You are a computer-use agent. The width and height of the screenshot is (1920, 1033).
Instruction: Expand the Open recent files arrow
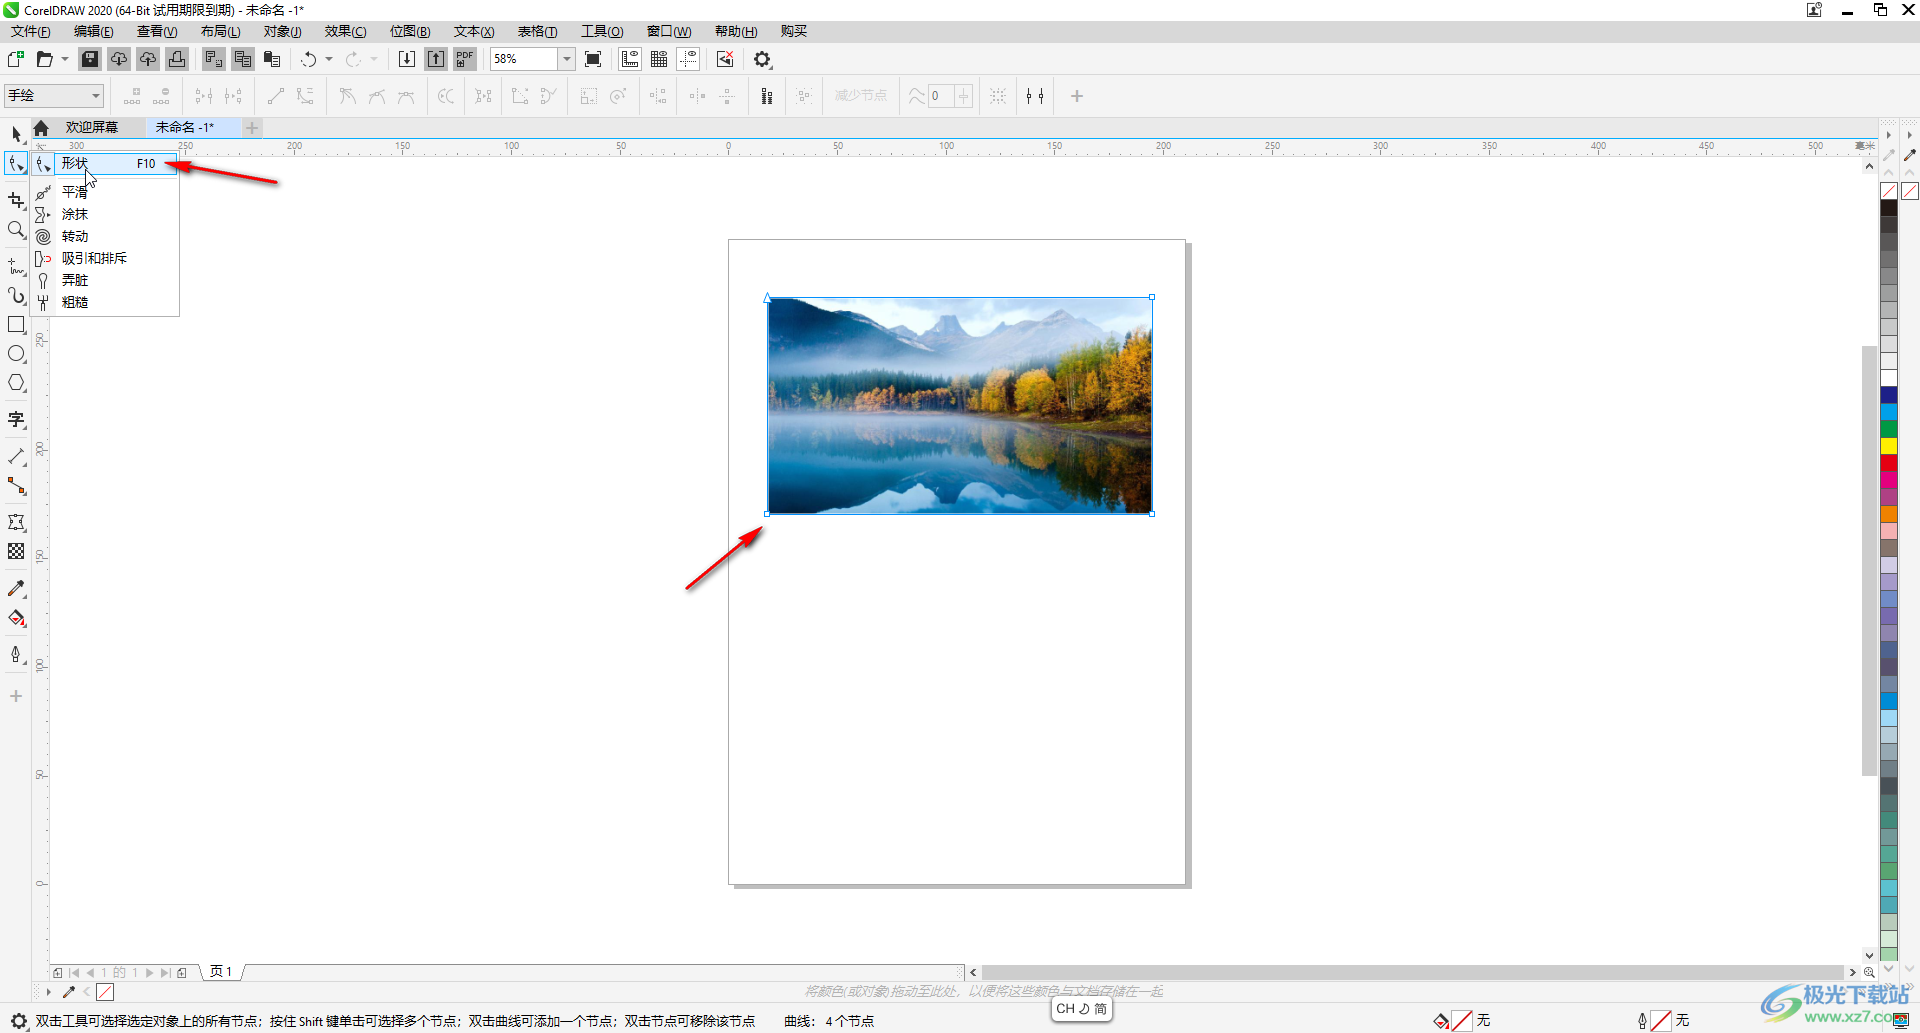tap(65, 59)
